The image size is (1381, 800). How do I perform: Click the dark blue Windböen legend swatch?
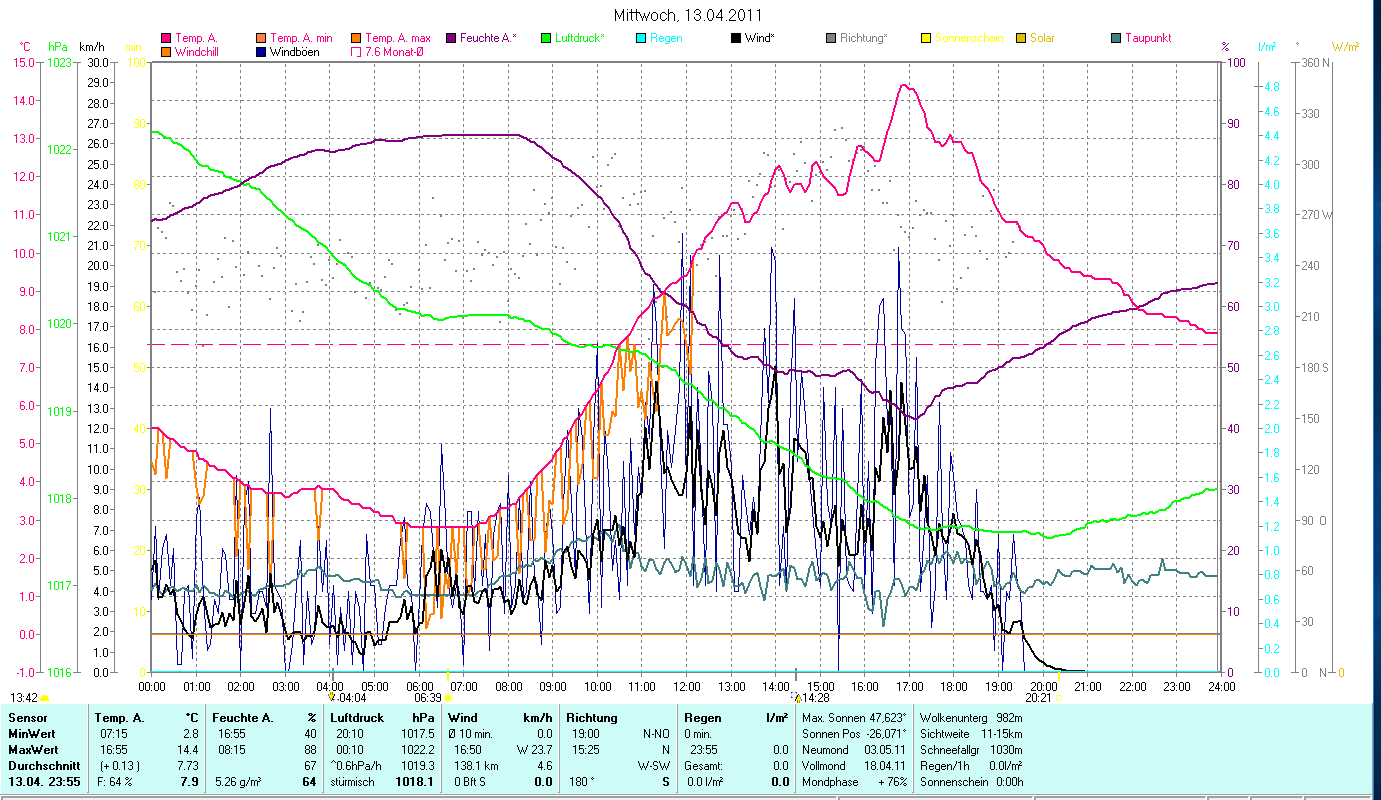[261, 52]
